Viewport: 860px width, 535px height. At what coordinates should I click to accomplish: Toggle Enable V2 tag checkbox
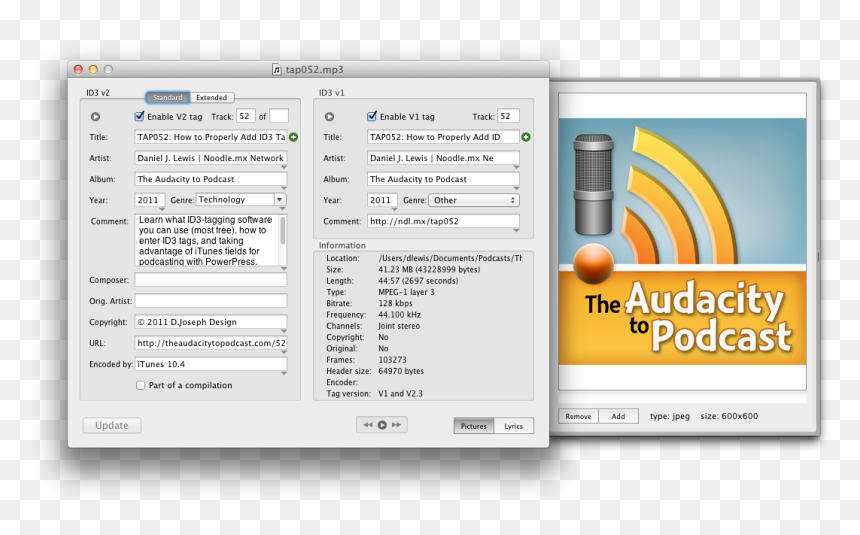pyautogui.click(x=139, y=116)
